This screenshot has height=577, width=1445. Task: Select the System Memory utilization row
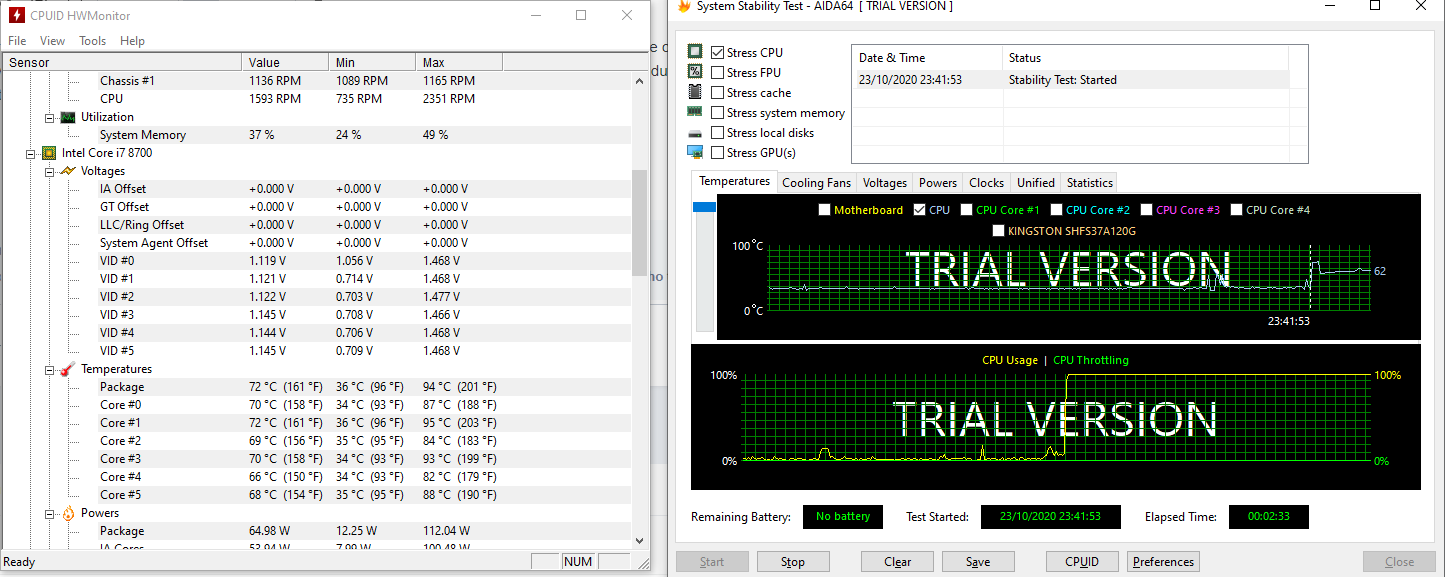click(316, 135)
